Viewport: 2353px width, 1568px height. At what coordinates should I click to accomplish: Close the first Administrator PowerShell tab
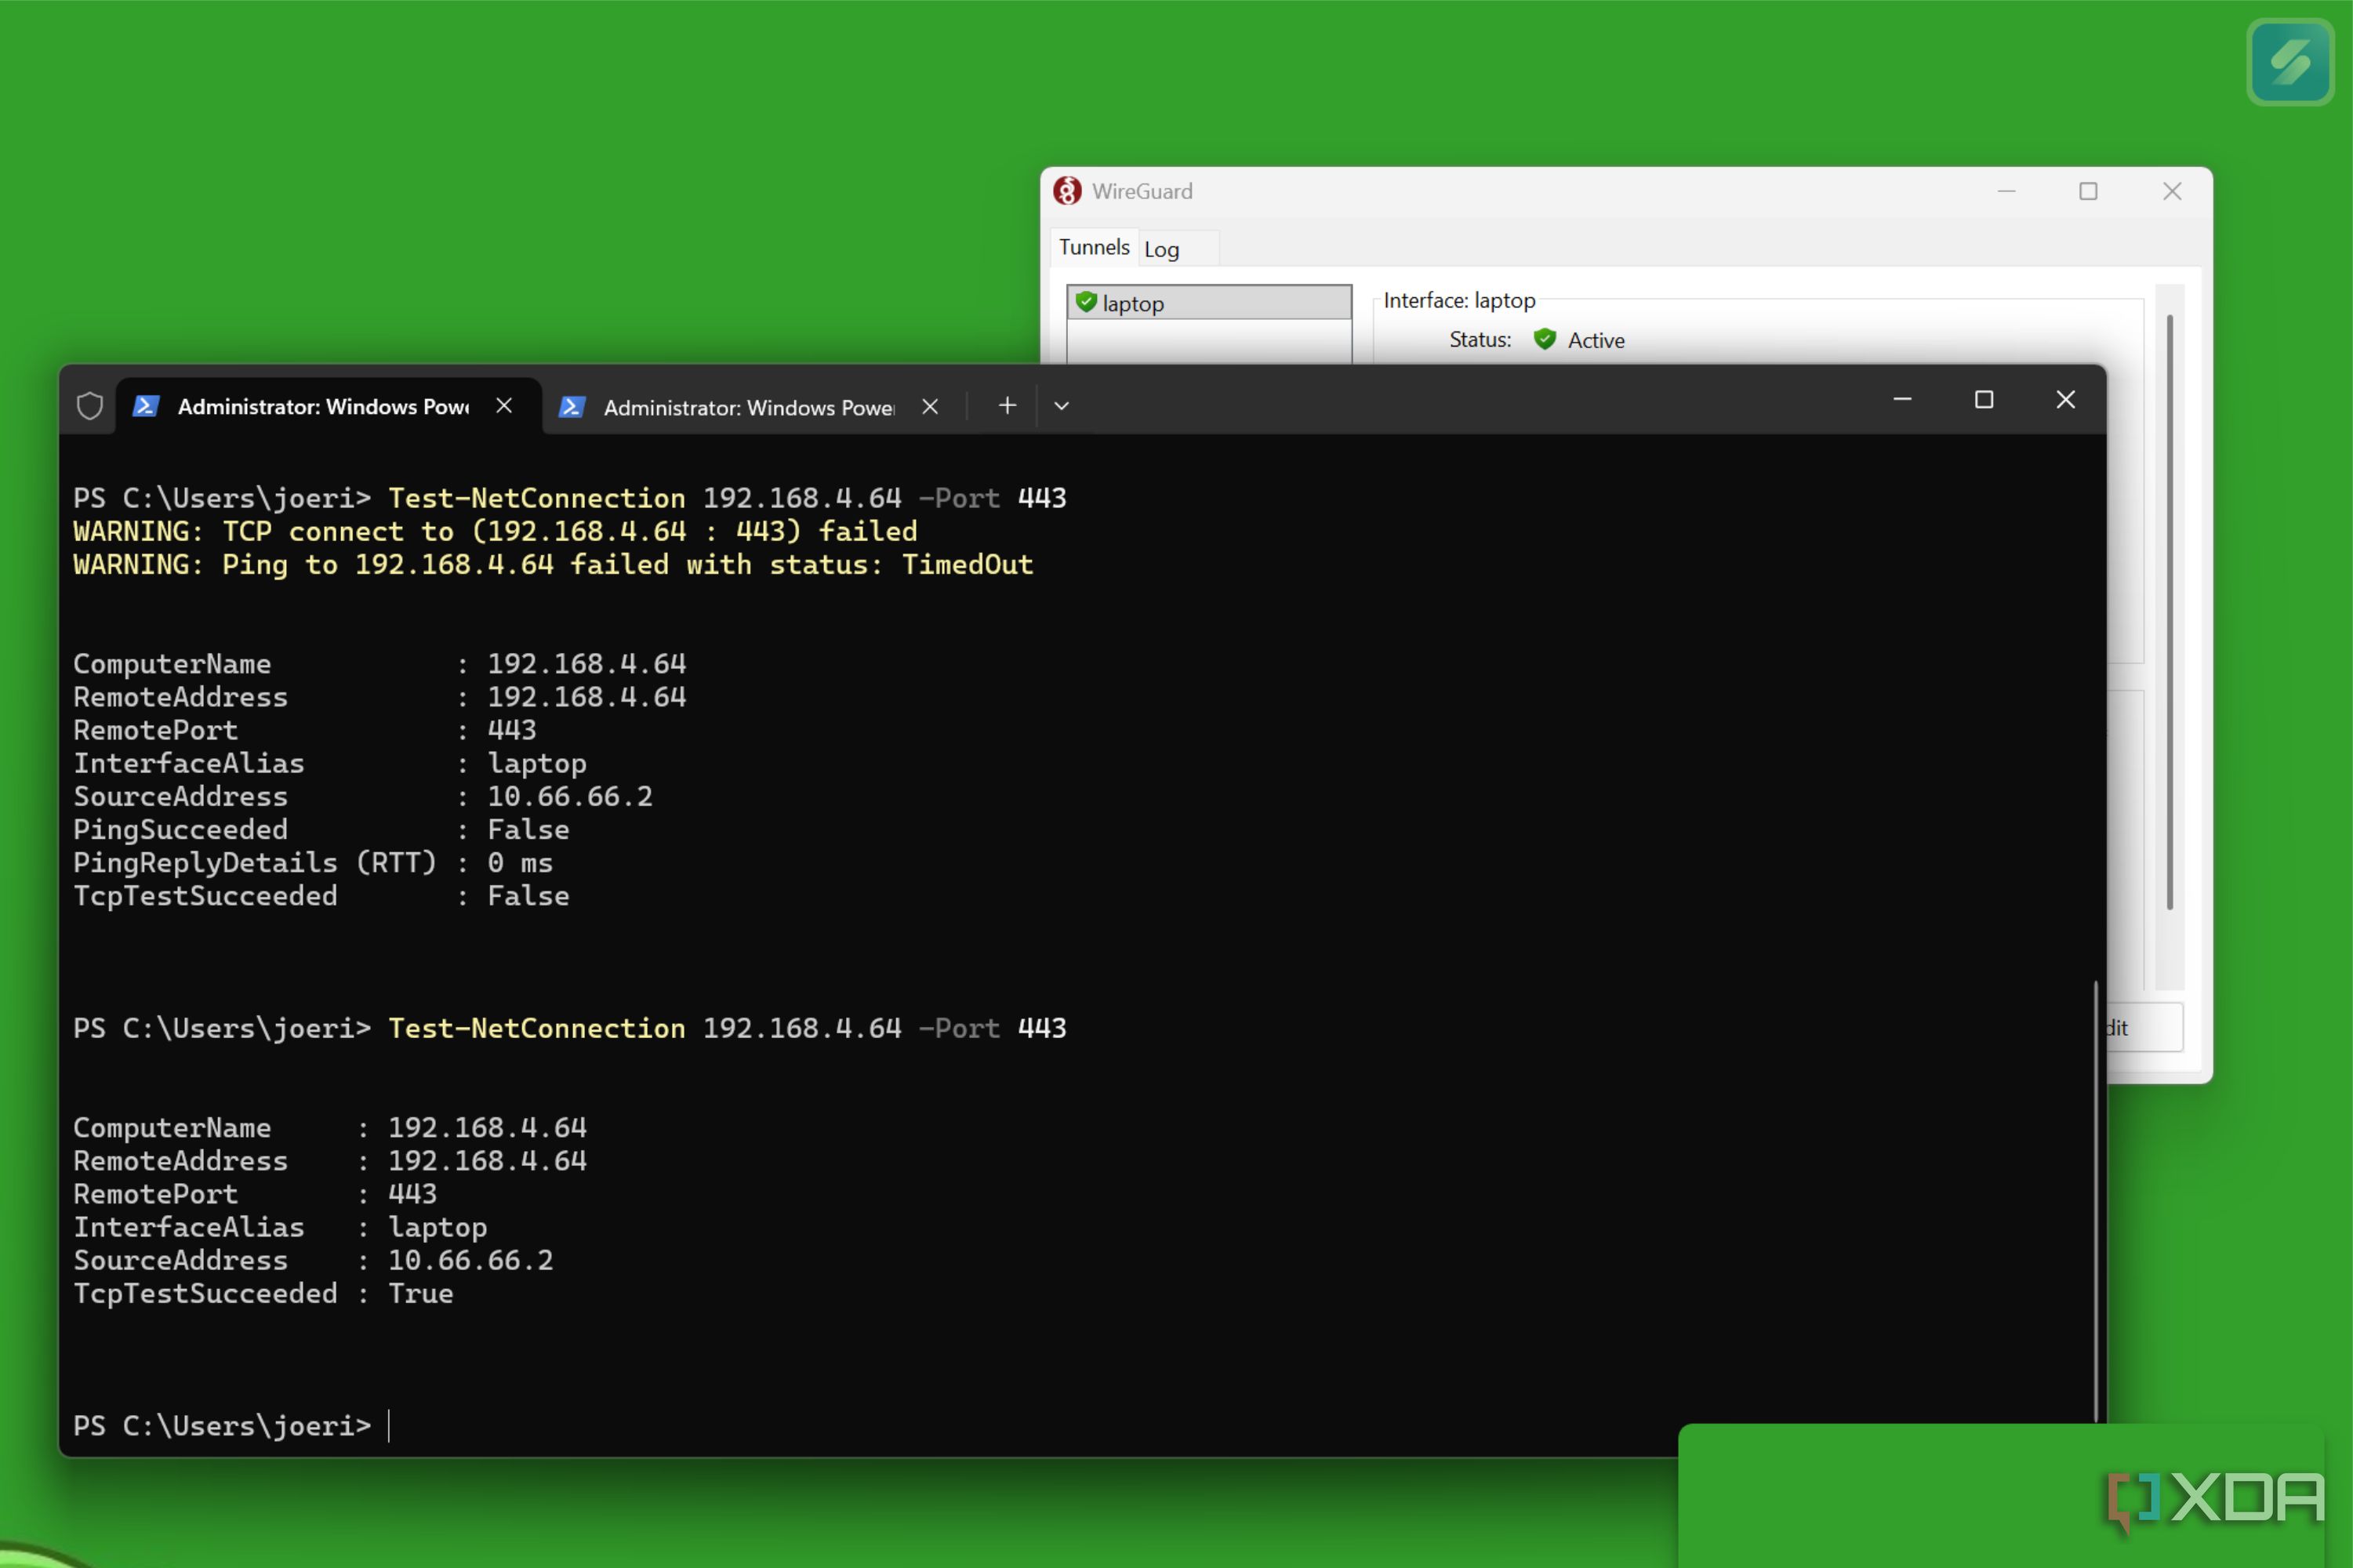[504, 405]
